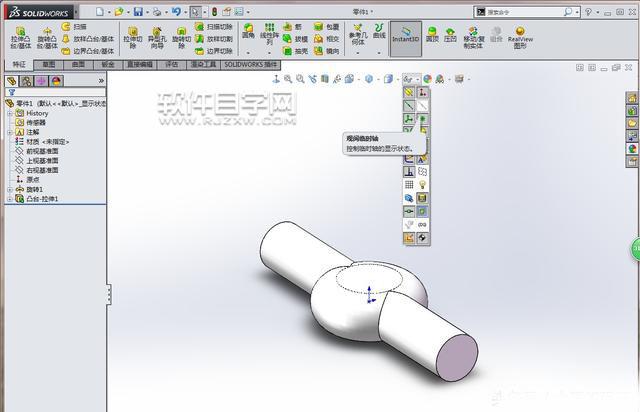Choose the Sweep (扫描) boss command
Viewport: 640px width, 412px height.
74,27
